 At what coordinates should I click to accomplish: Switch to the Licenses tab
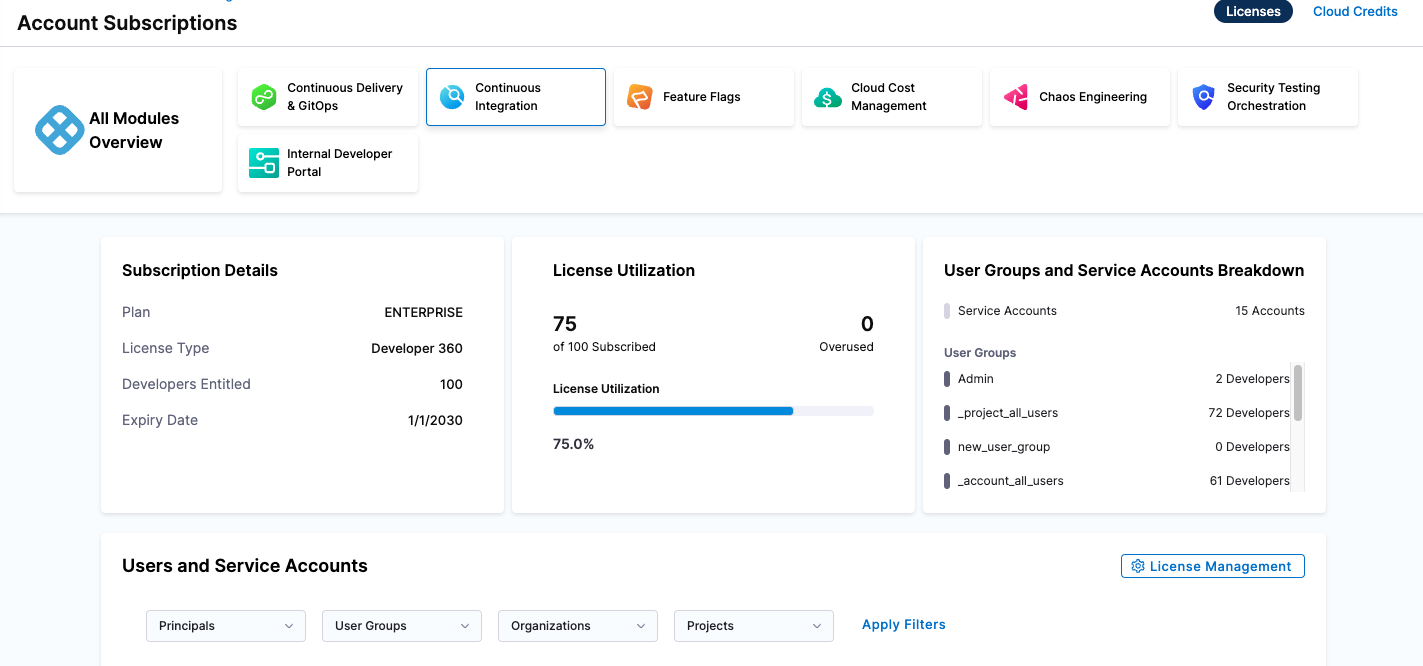(1253, 12)
